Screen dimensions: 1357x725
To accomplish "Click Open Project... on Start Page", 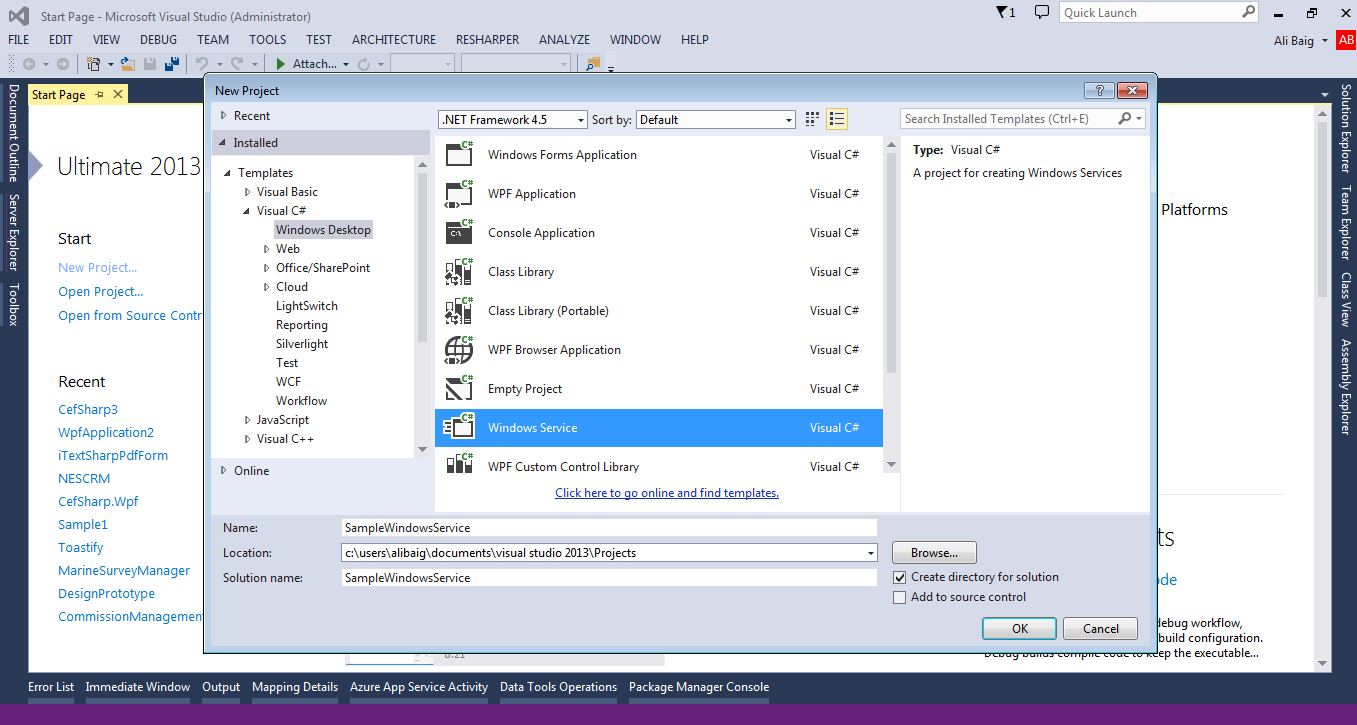I will tap(100, 291).
